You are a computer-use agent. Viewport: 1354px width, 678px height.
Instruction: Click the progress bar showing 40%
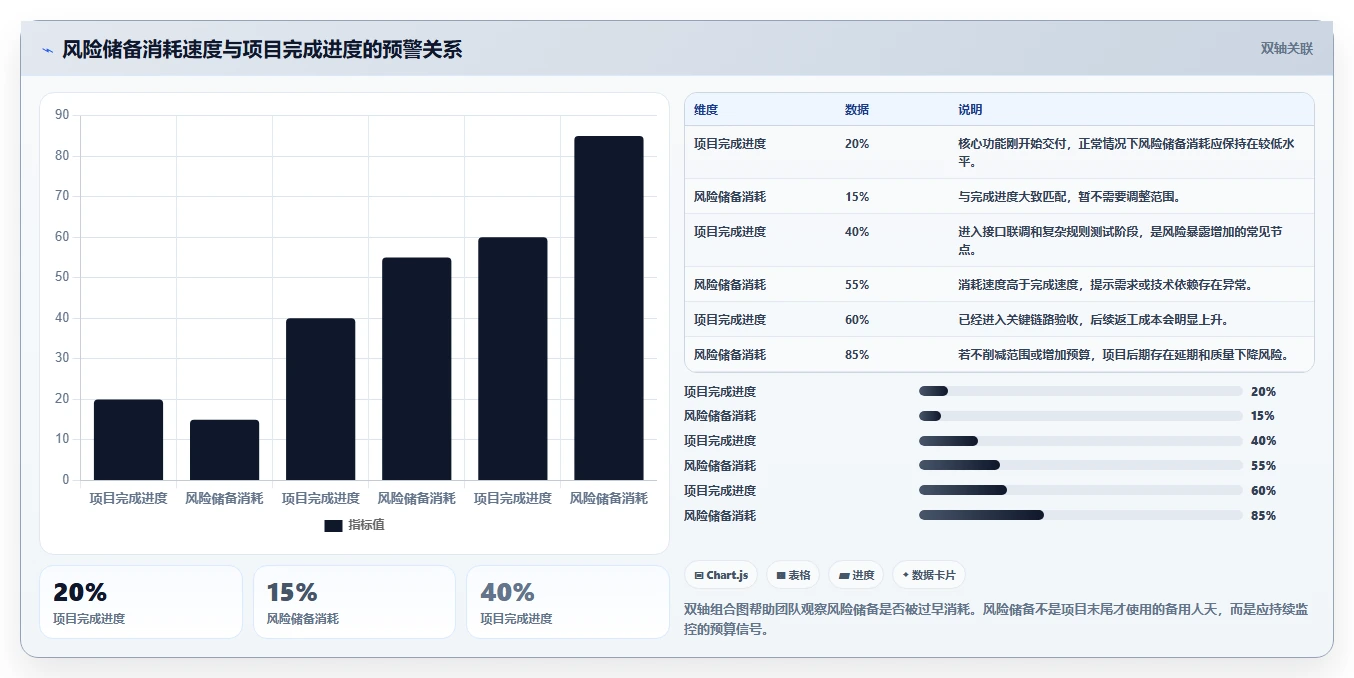click(x=1080, y=441)
